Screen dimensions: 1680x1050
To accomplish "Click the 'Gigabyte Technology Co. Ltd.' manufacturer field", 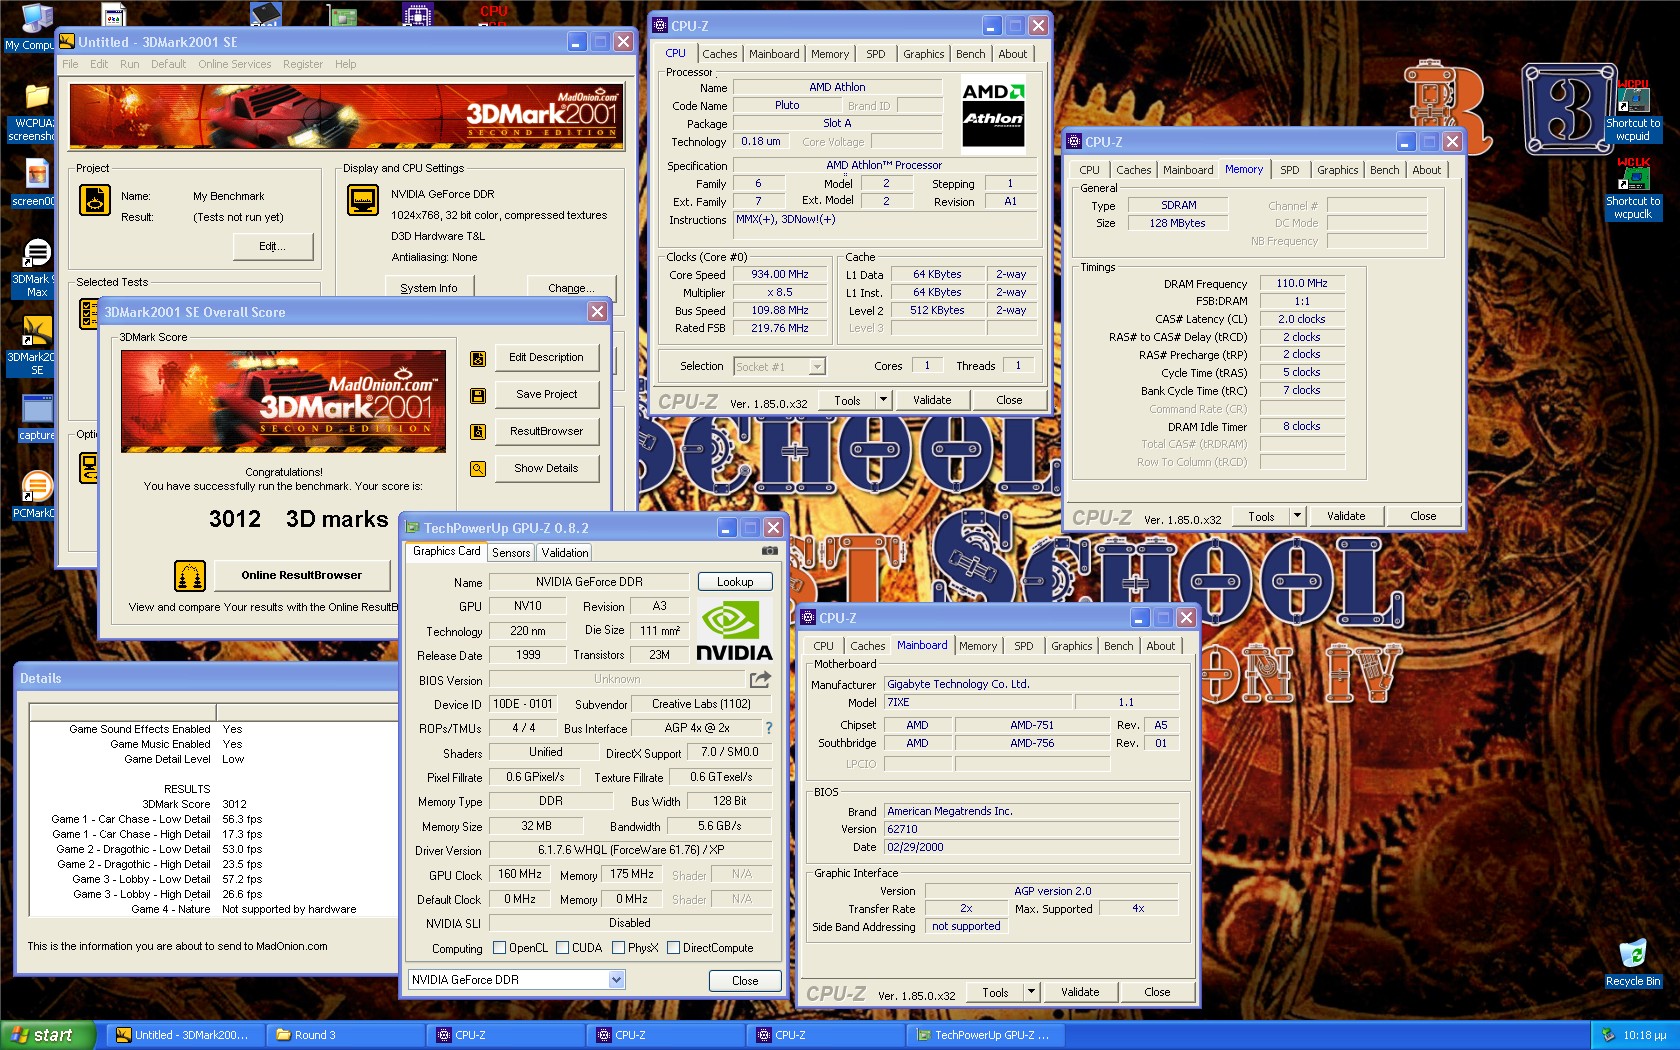I will tap(1031, 684).
